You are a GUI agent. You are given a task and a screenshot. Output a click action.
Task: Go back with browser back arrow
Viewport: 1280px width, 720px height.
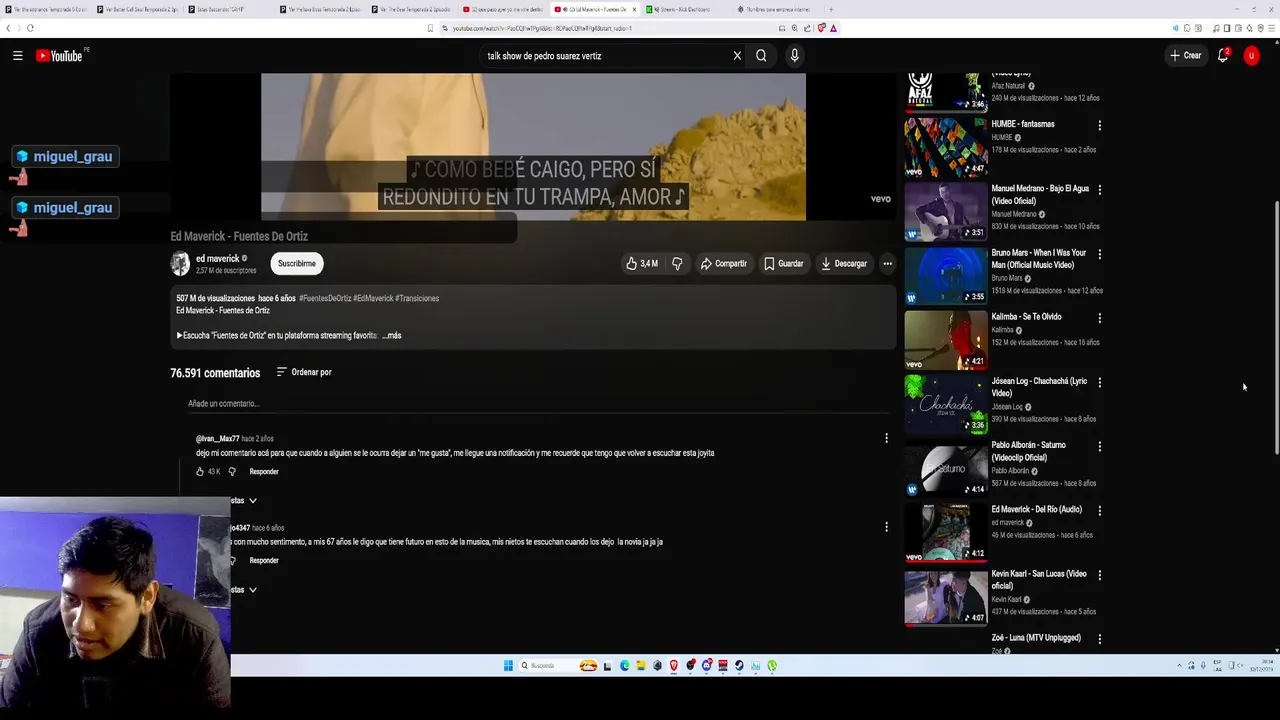click(x=9, y=28)
